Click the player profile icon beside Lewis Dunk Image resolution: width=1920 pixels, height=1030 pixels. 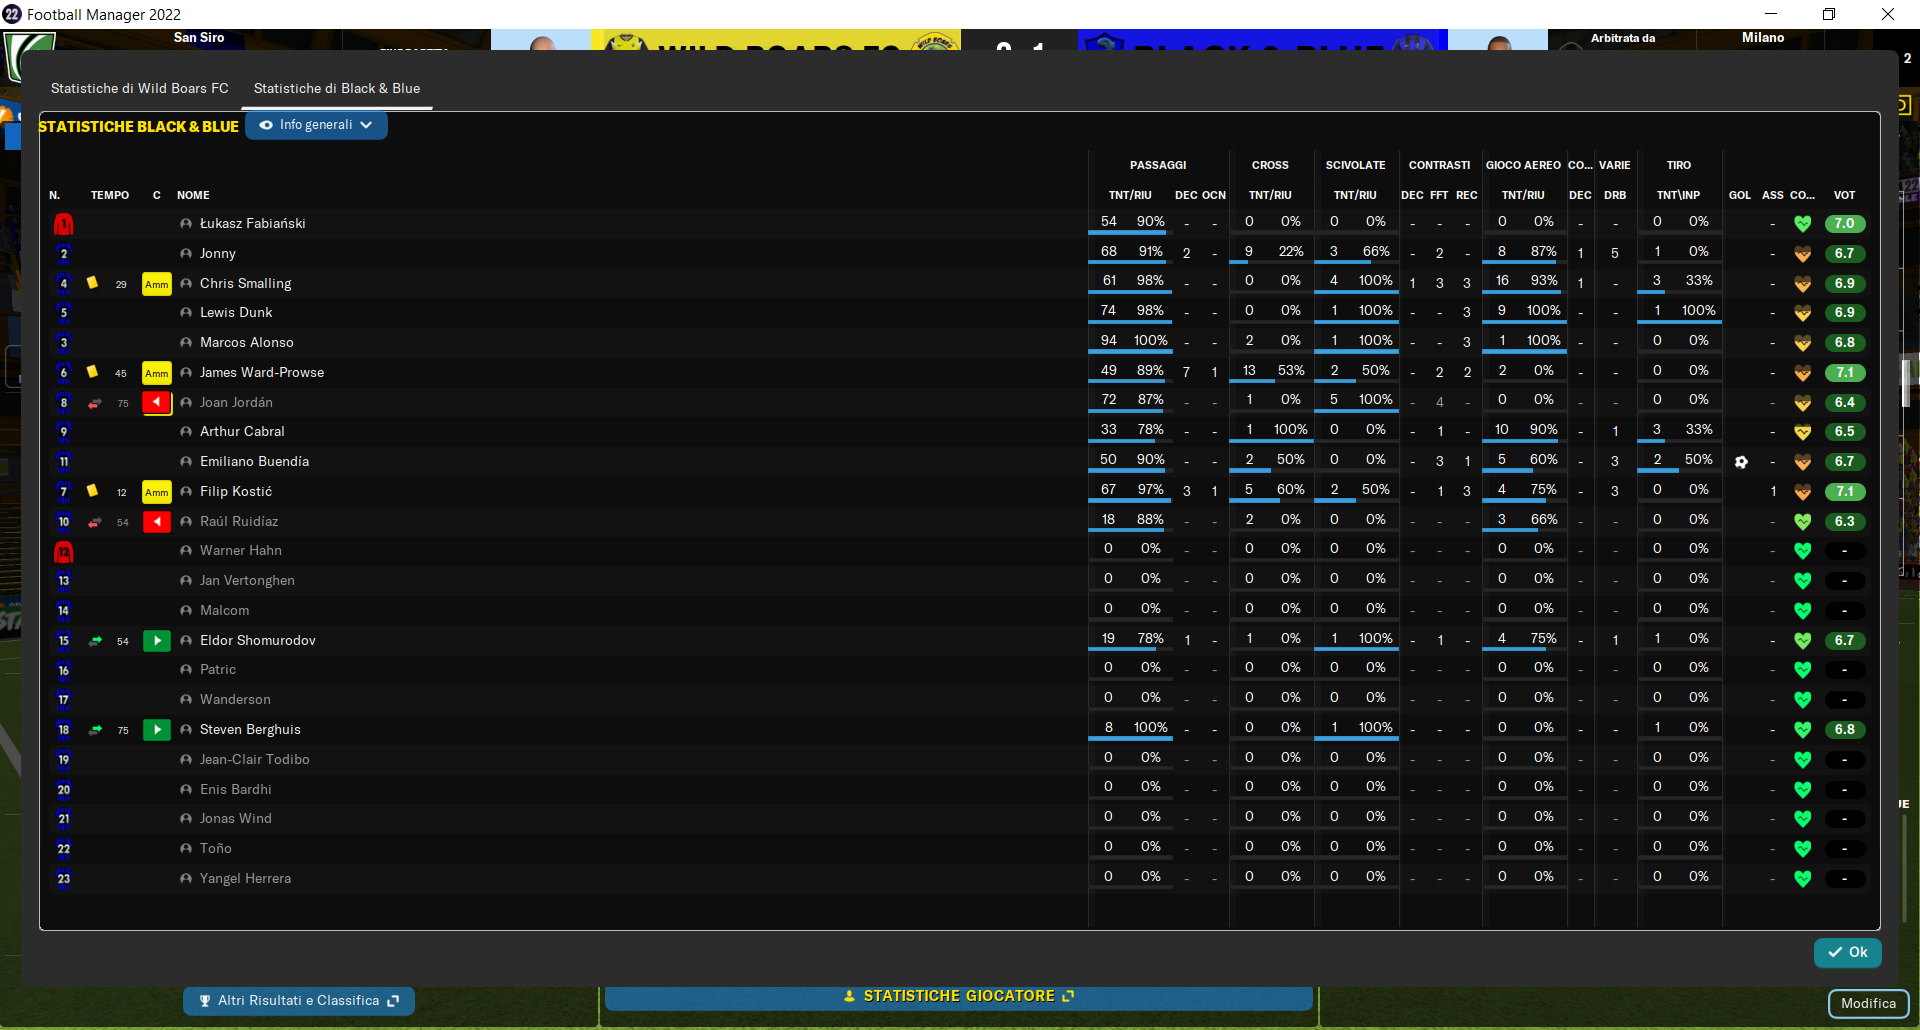tap(186, 313)
